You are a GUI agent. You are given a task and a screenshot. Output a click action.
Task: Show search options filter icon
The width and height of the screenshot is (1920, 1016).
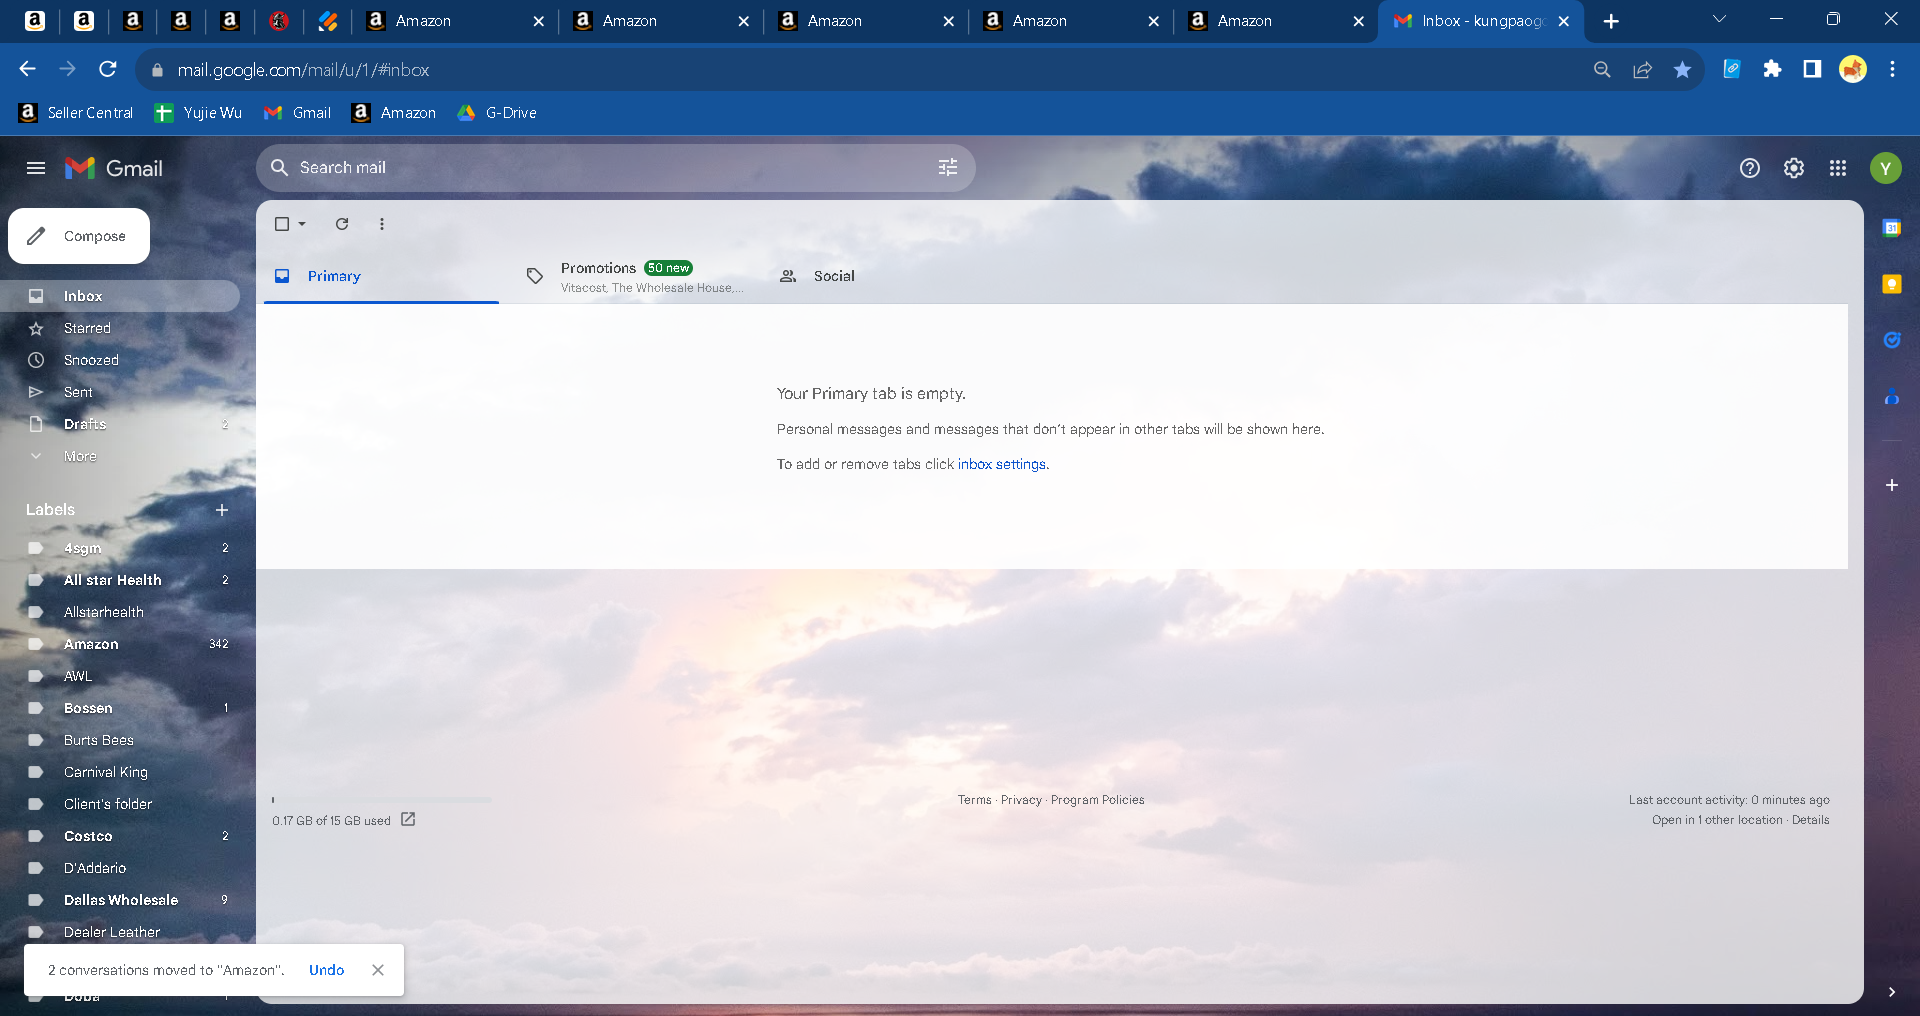pos(948,168)
